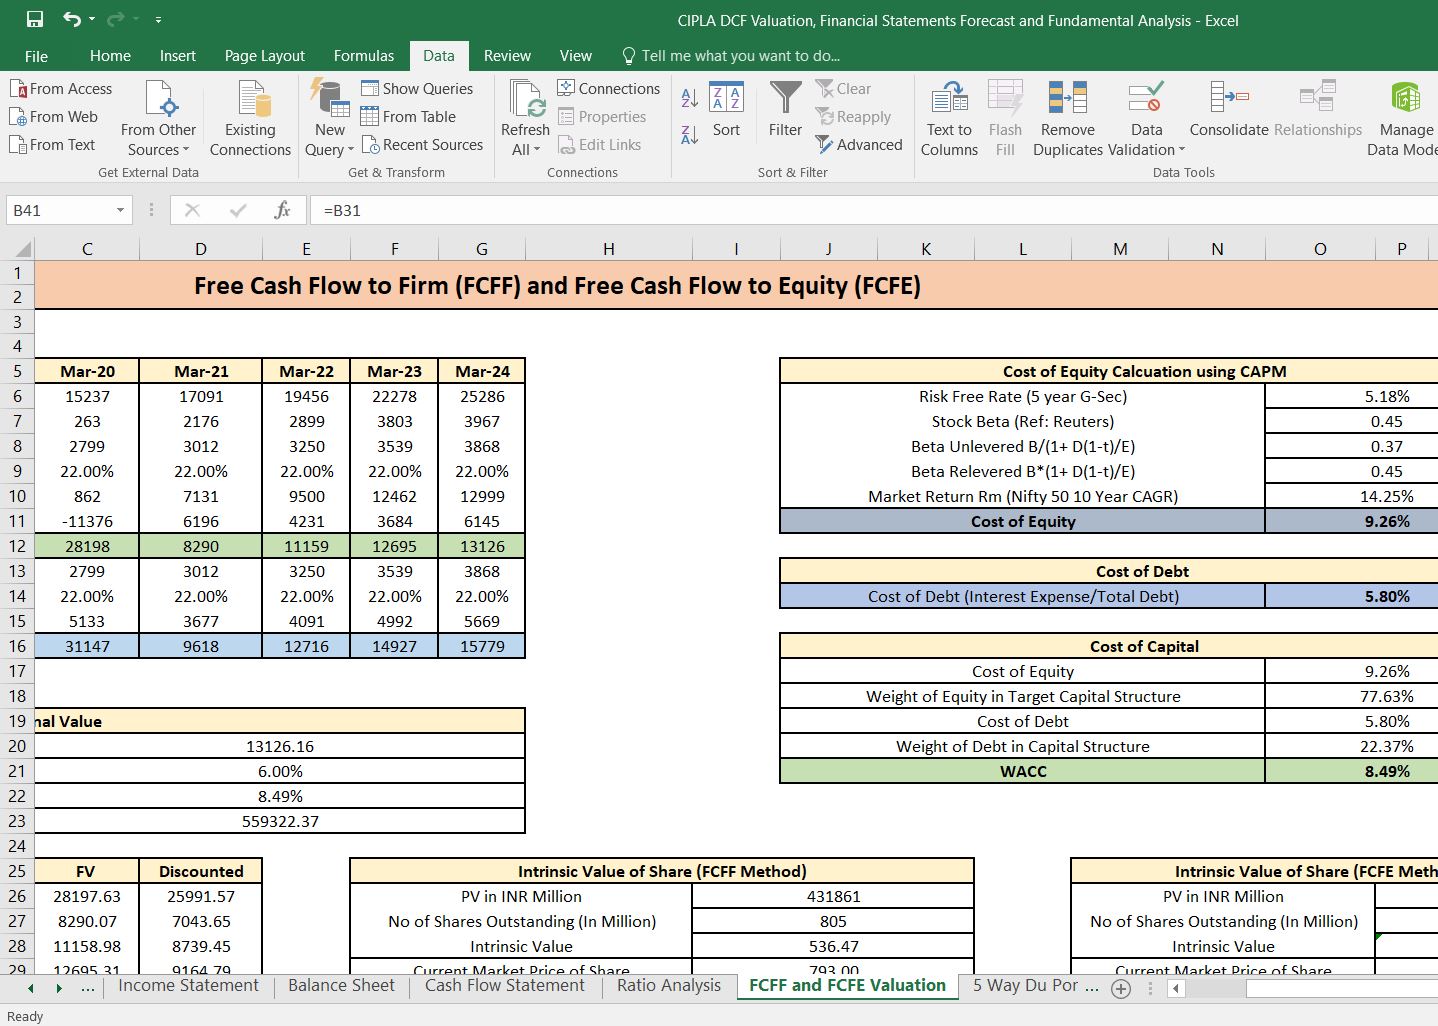The width and height of the screenshot is (1438, 1026).
Task: Open Text to Columns wizard
Action: point(949,118)
